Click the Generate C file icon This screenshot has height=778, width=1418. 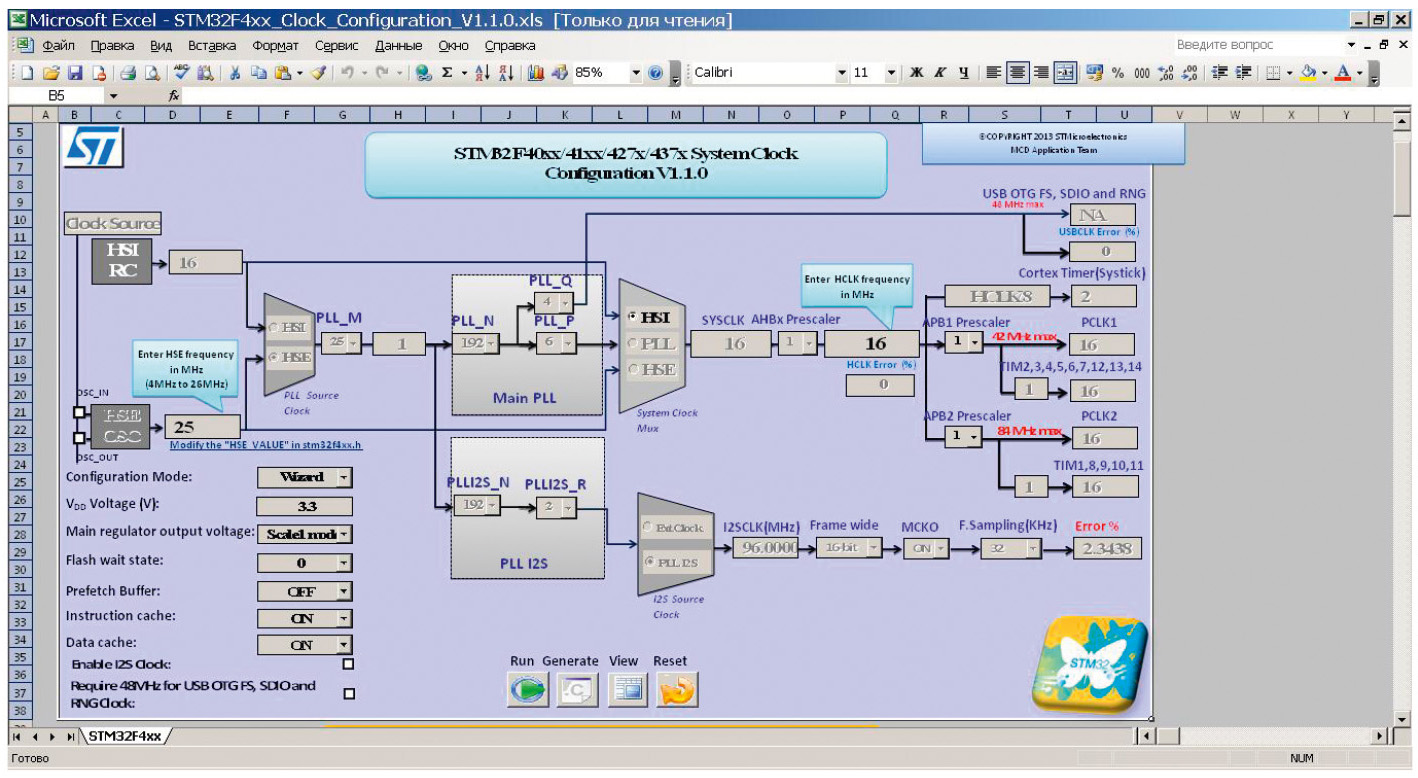(x=576, y=690)
